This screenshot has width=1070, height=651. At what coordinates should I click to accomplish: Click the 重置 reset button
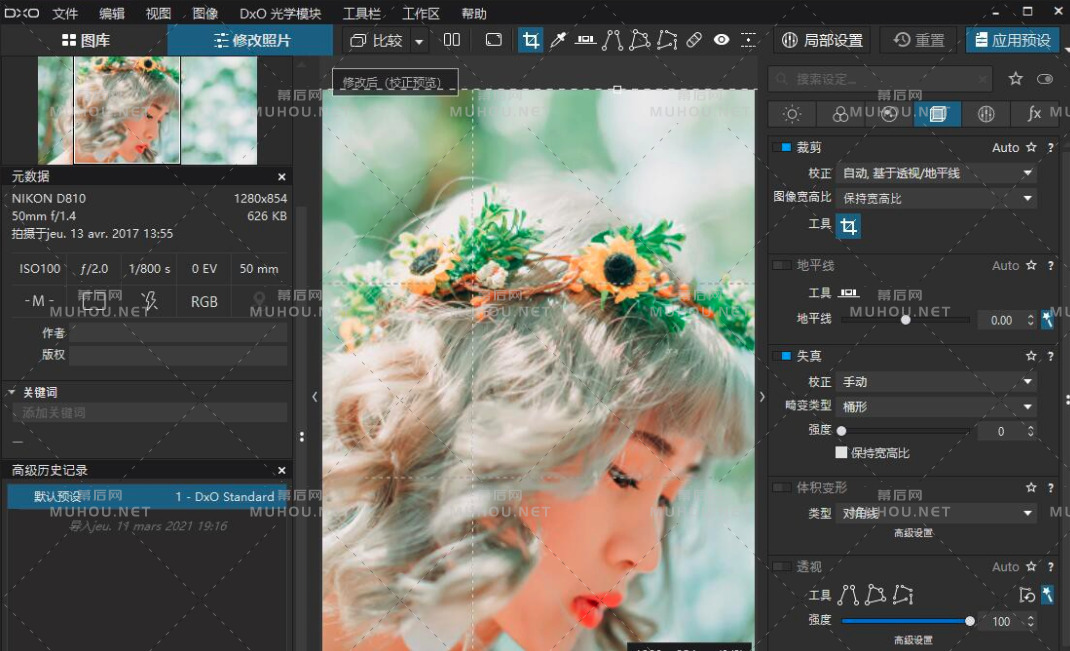(919, 40)
